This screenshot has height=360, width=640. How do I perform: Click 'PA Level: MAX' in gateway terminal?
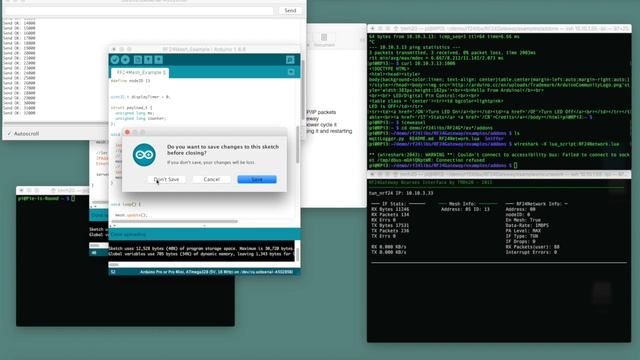[523, 231]
